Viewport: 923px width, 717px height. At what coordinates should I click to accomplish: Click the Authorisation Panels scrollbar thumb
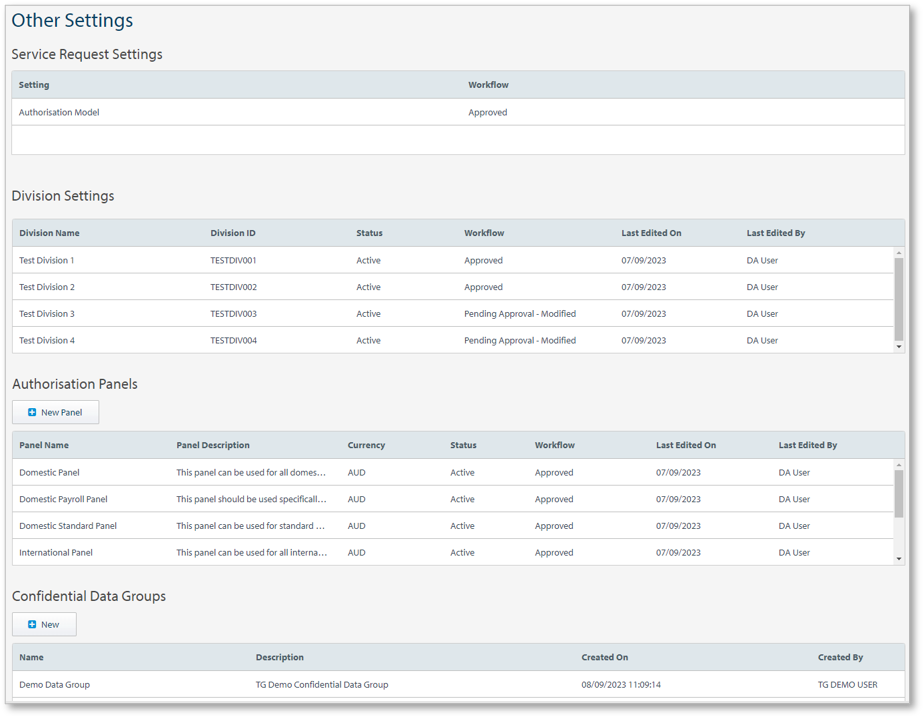click(898, 493)
